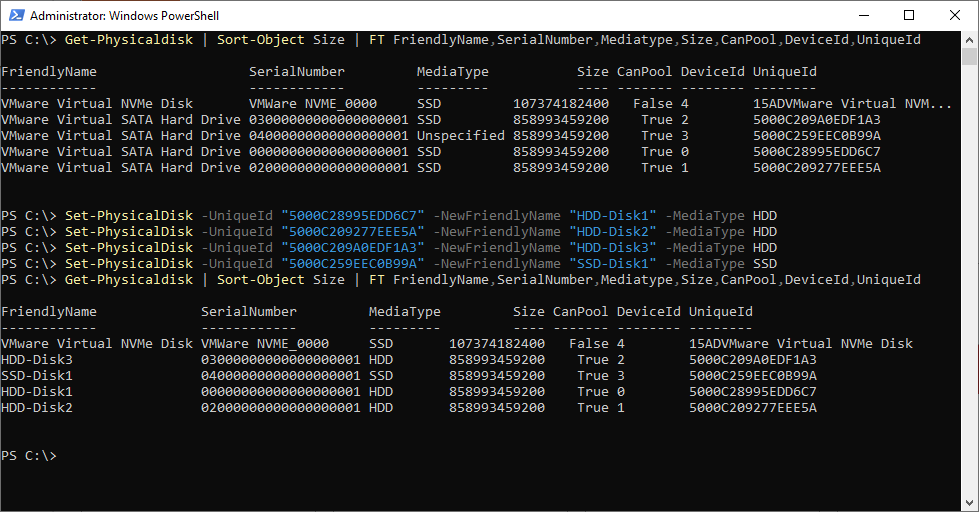Click quoted "5000C259EEC0B99A" in the Set-PhysicalDisk command
This screenshot has width=979, height=512.
click(x=353, y=263)
